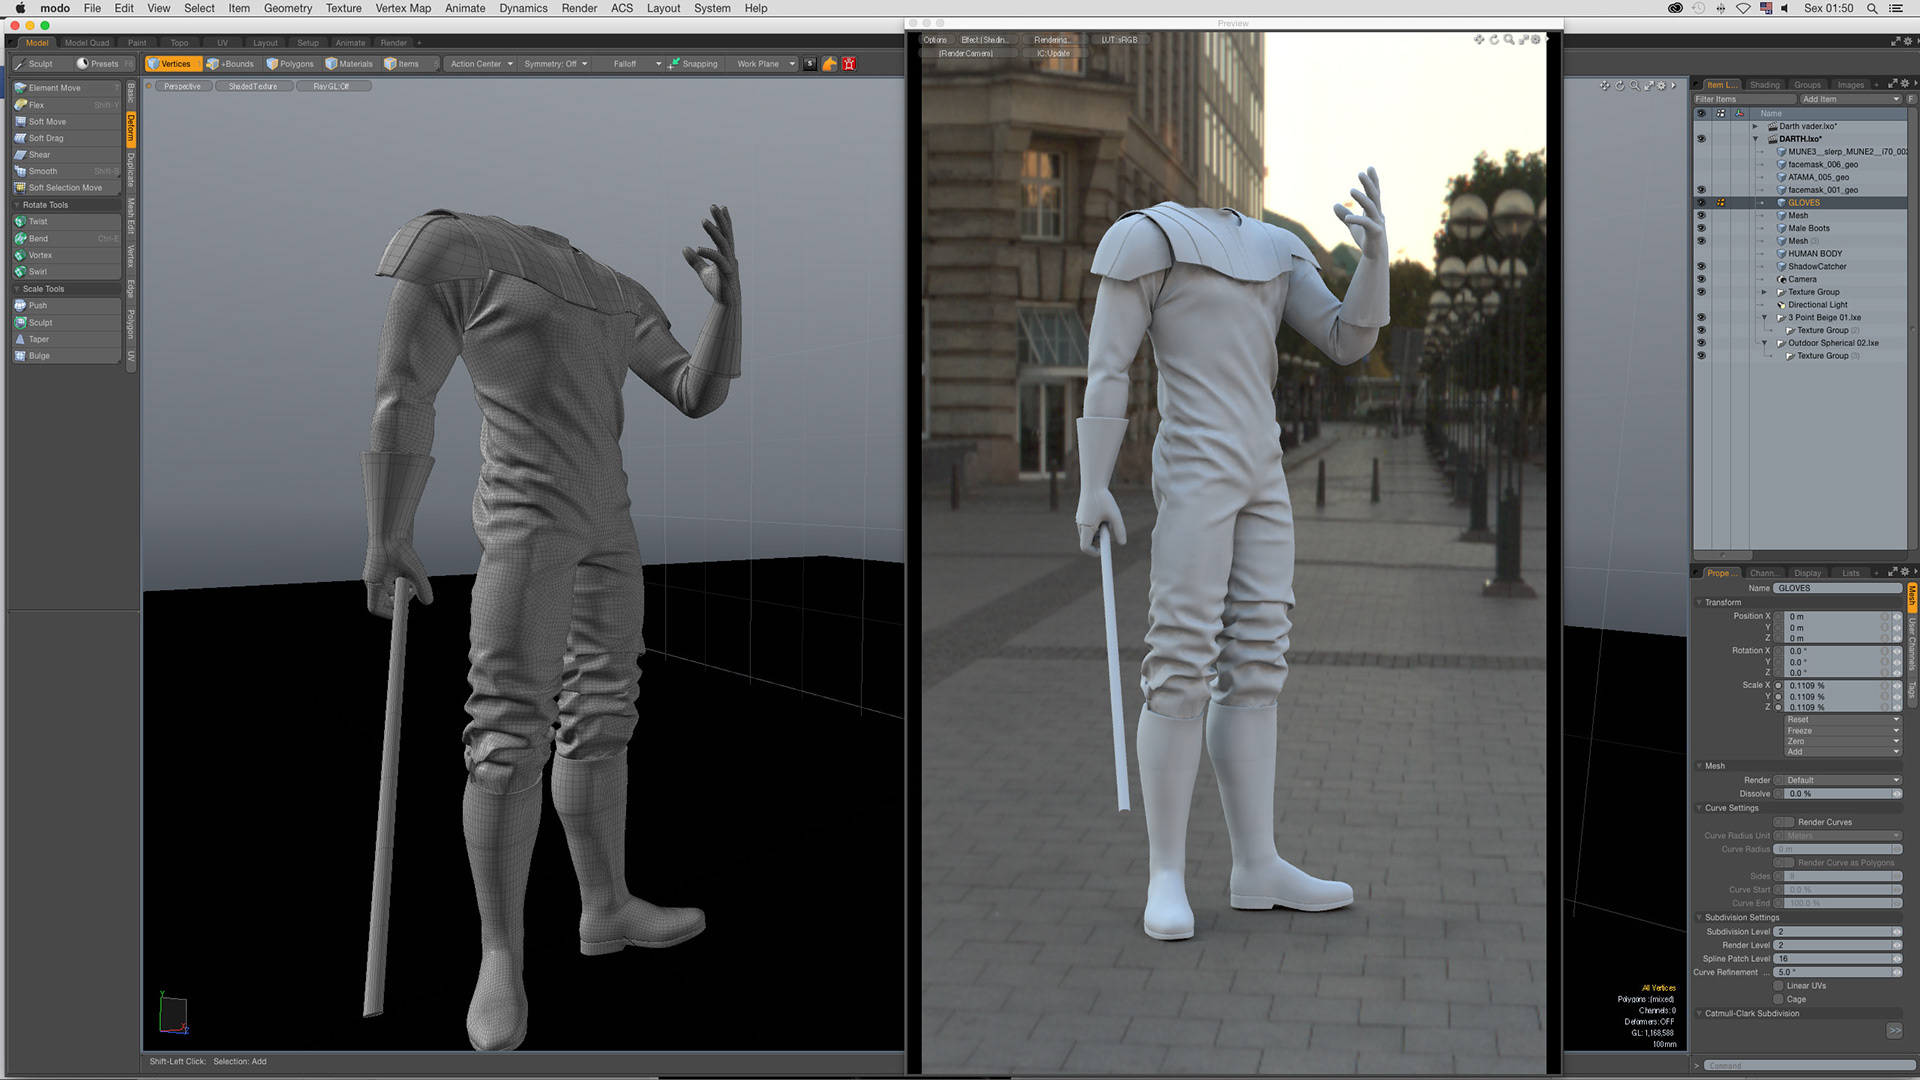Click the Shaded Texture viewport style button
1920x1080 pixels.
click(253, 87)
